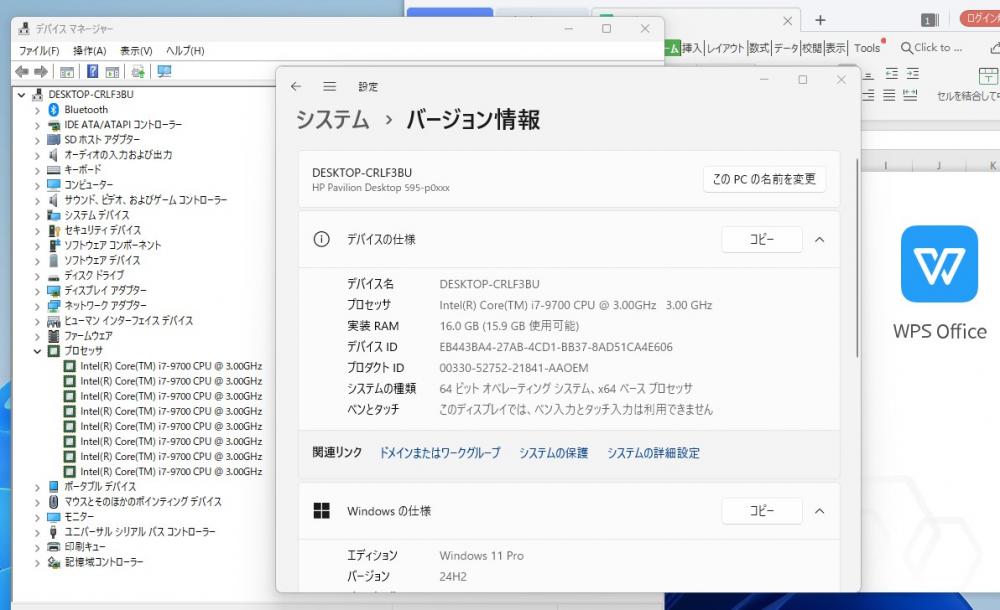Click the version value 24H2

[453, 577]
